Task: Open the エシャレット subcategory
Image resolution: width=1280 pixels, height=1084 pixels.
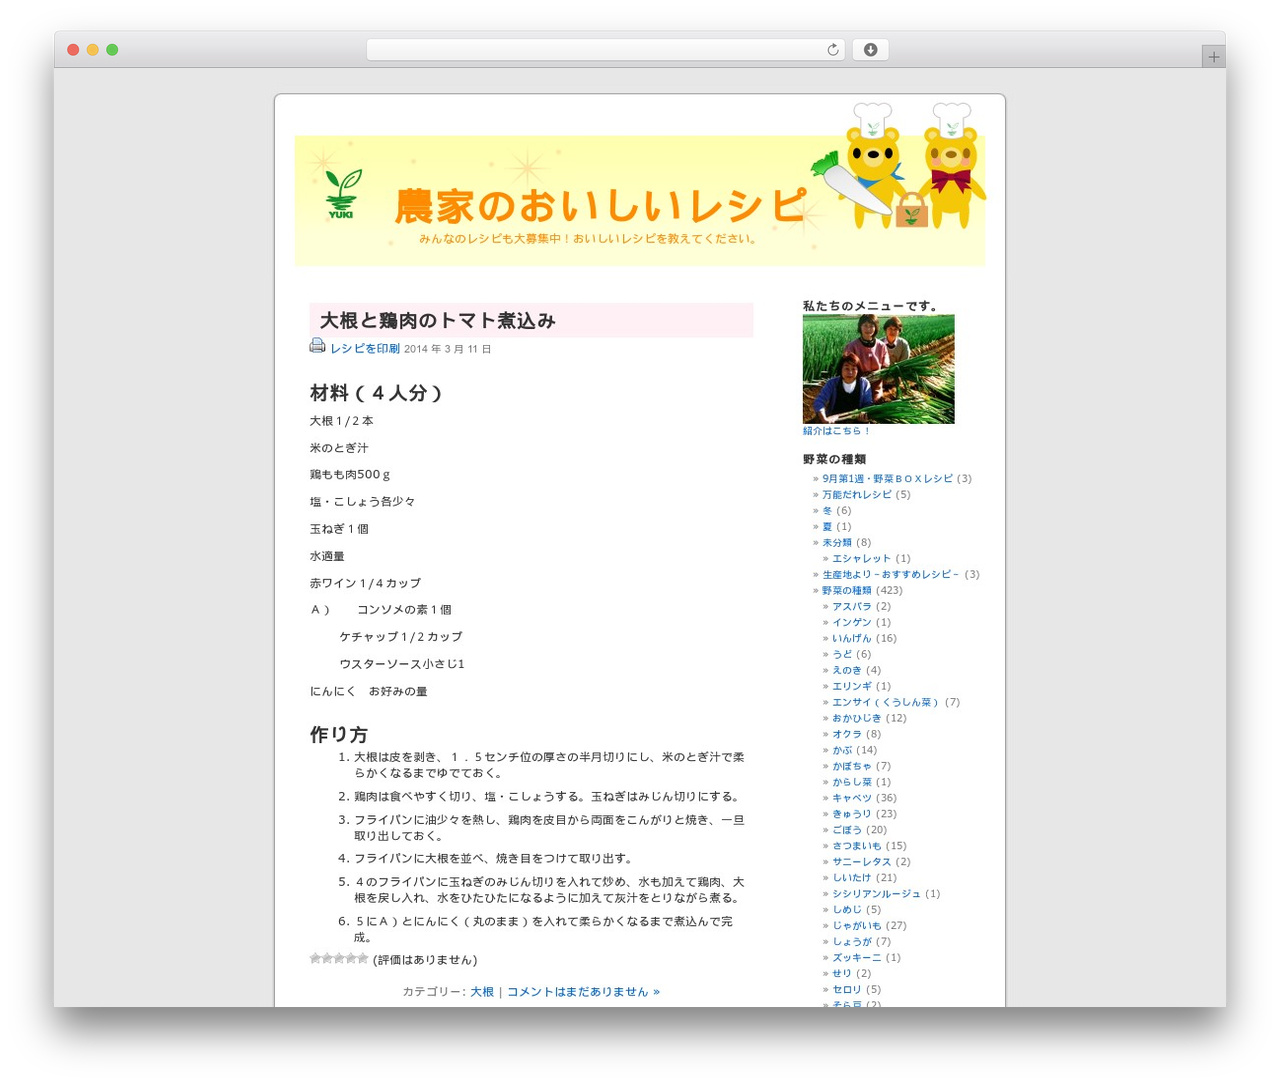Action: (861, 559)
